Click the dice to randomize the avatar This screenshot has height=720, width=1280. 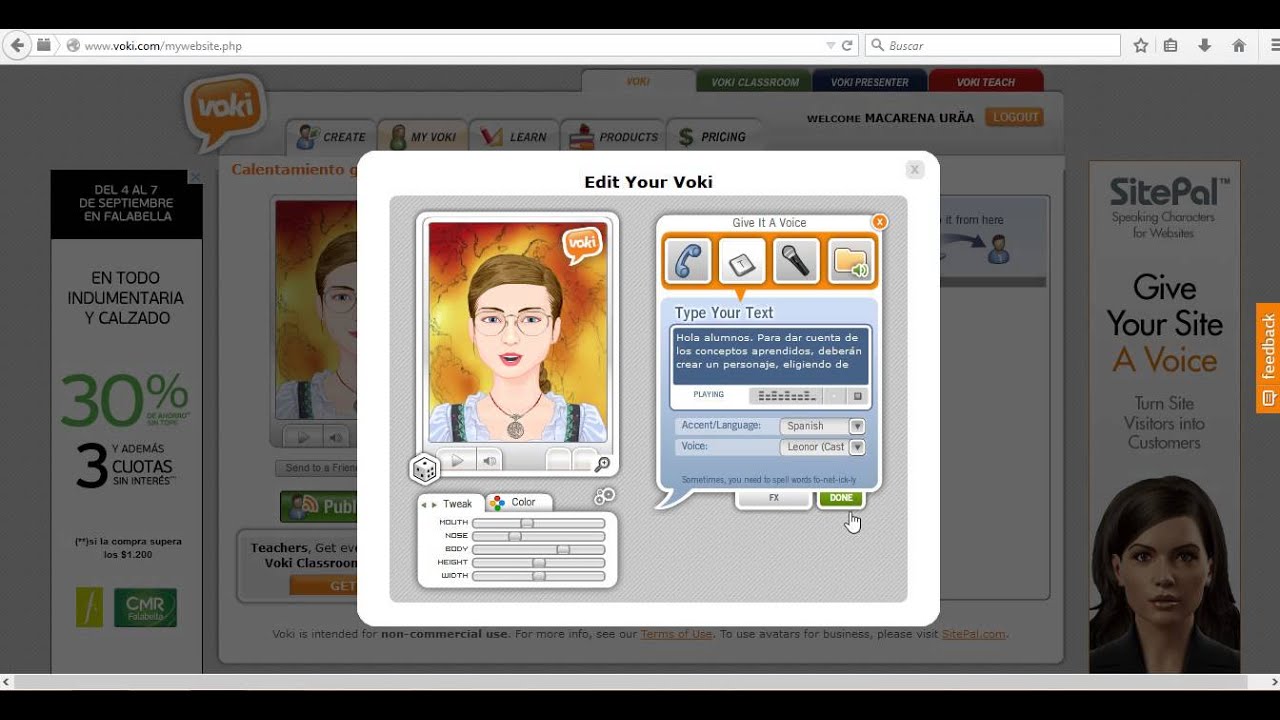tap(424, 468)
